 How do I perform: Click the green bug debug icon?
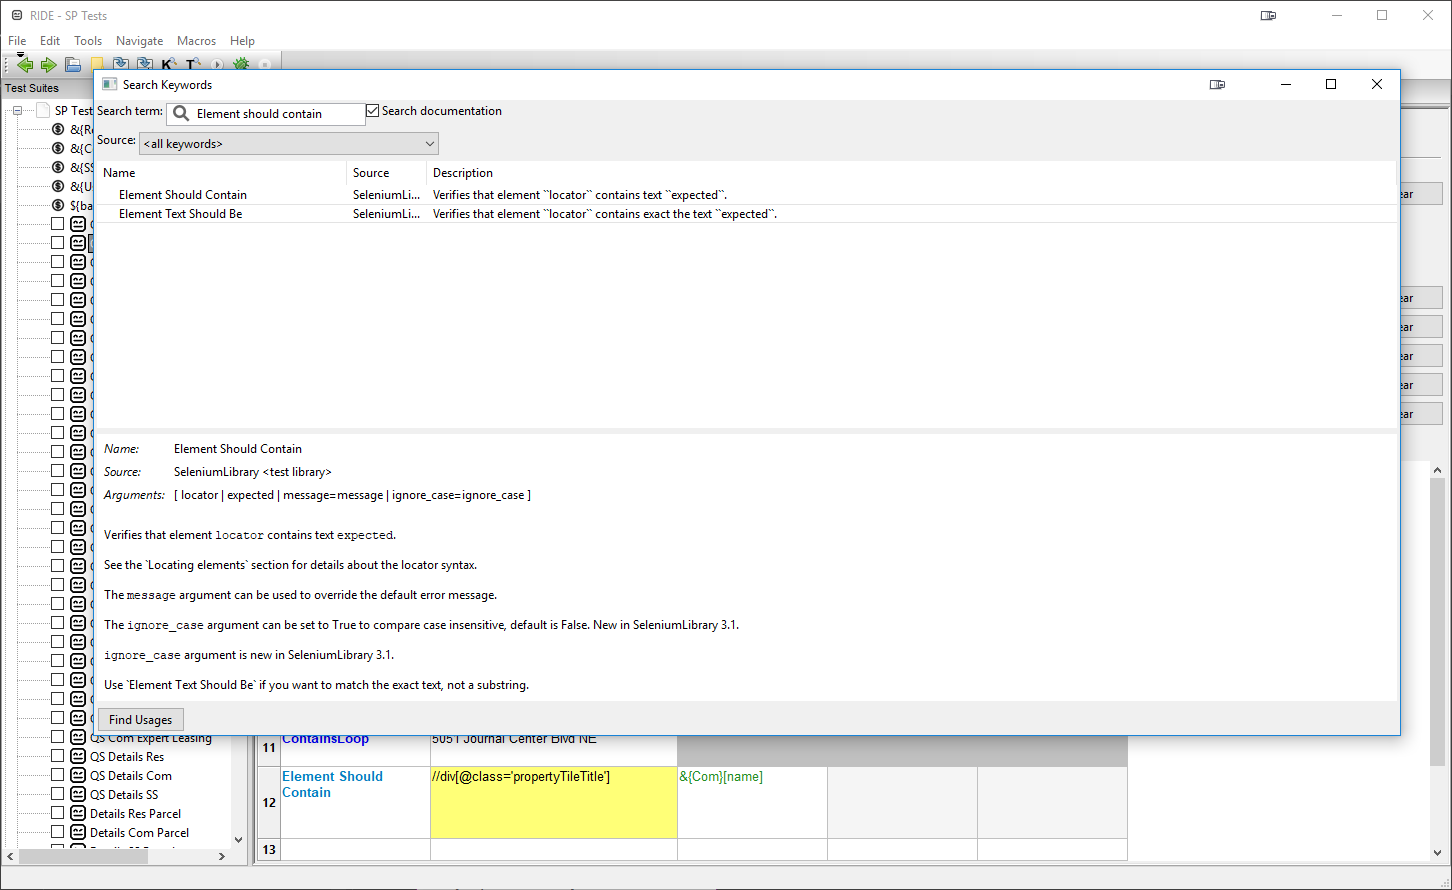pos(241,65)
